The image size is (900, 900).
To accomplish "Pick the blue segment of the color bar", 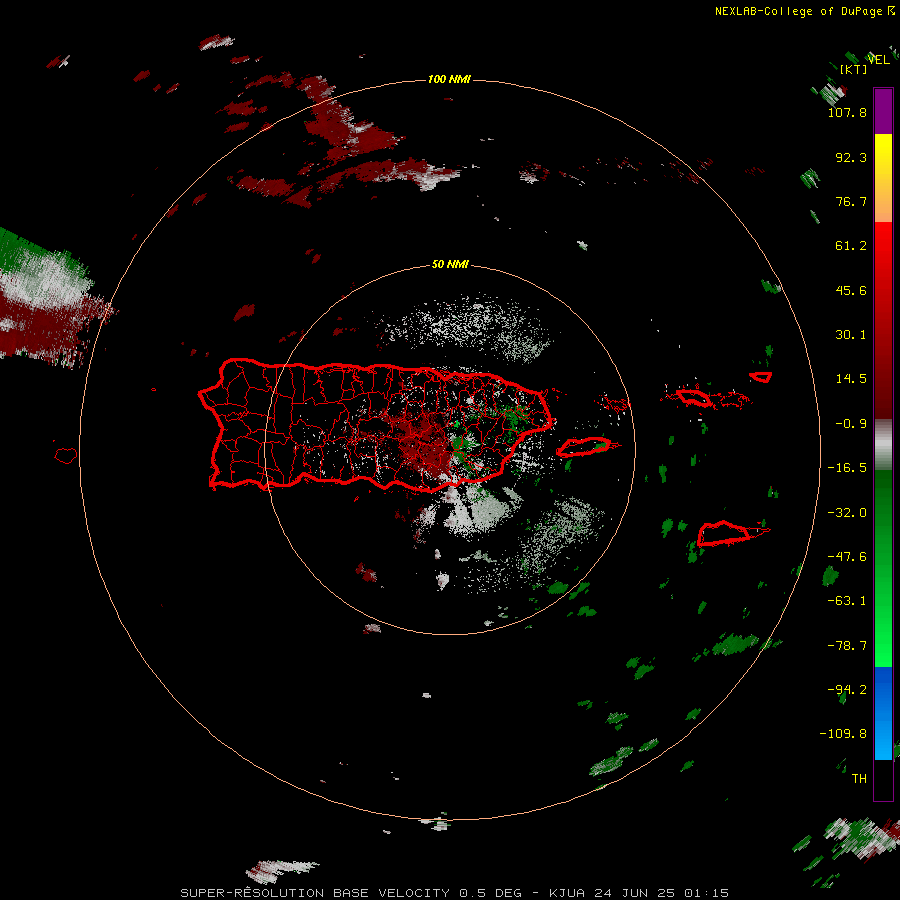I will point(883,713).
